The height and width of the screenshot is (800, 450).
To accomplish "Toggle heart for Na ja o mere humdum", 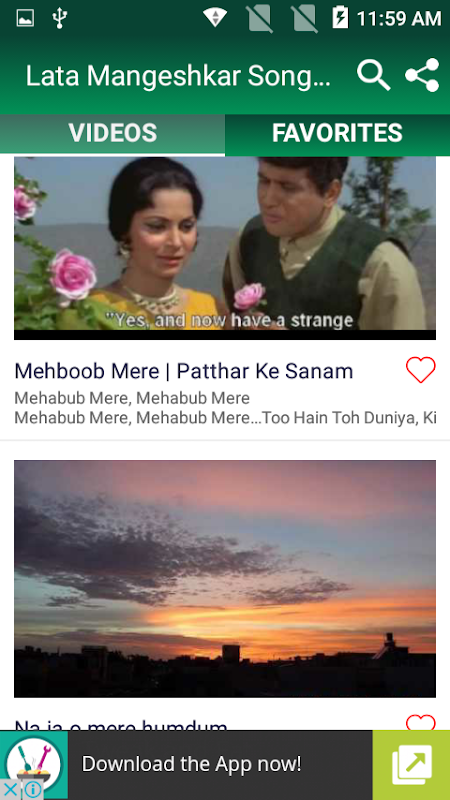I will 421,722.
